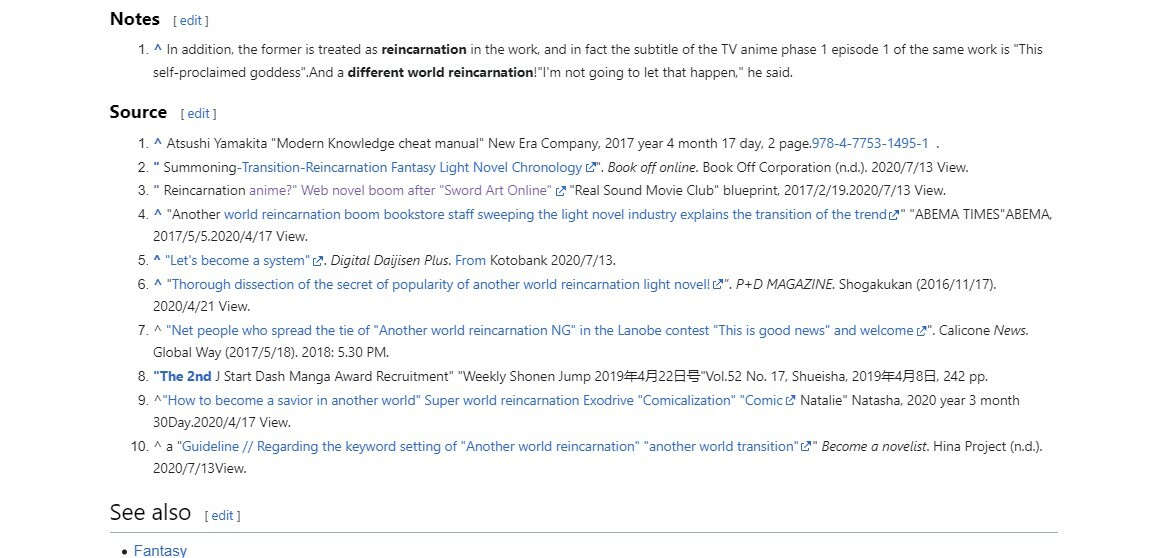Click external-link icon after "another world transition"
Screen dimensions: 1174x558
(806, 447)
